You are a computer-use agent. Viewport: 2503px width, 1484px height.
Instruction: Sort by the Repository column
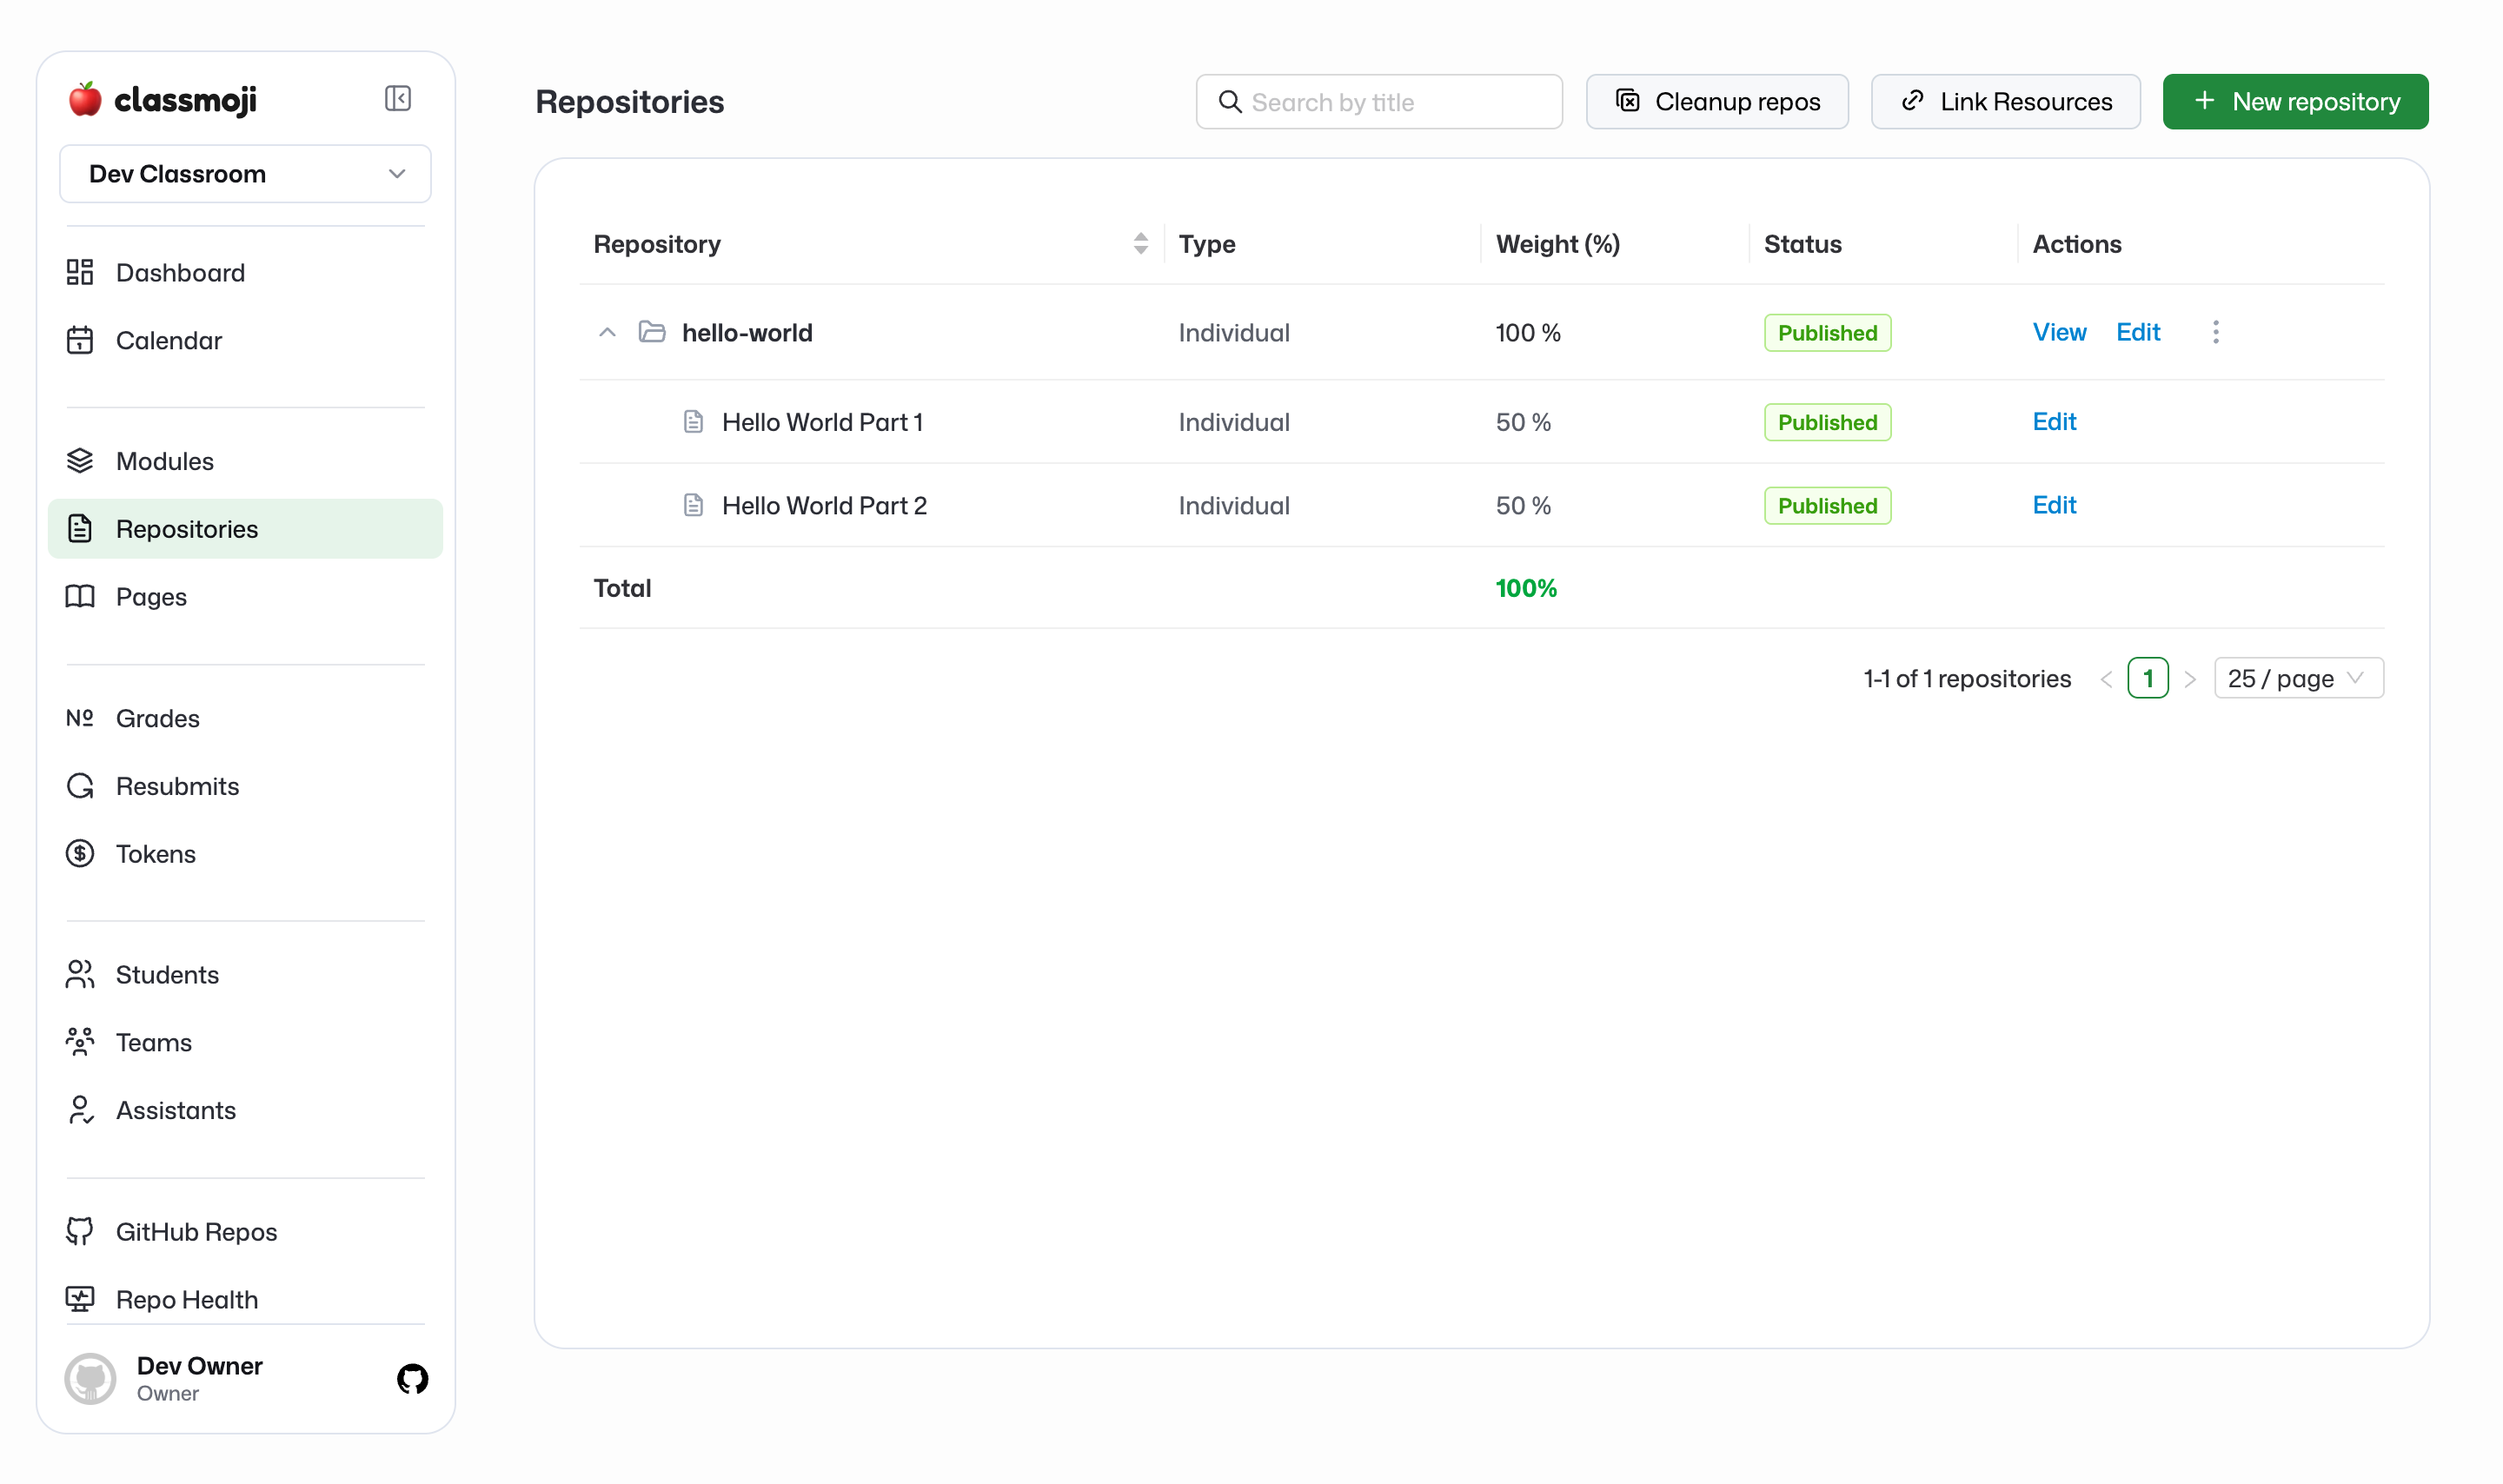pos(1141,244)
